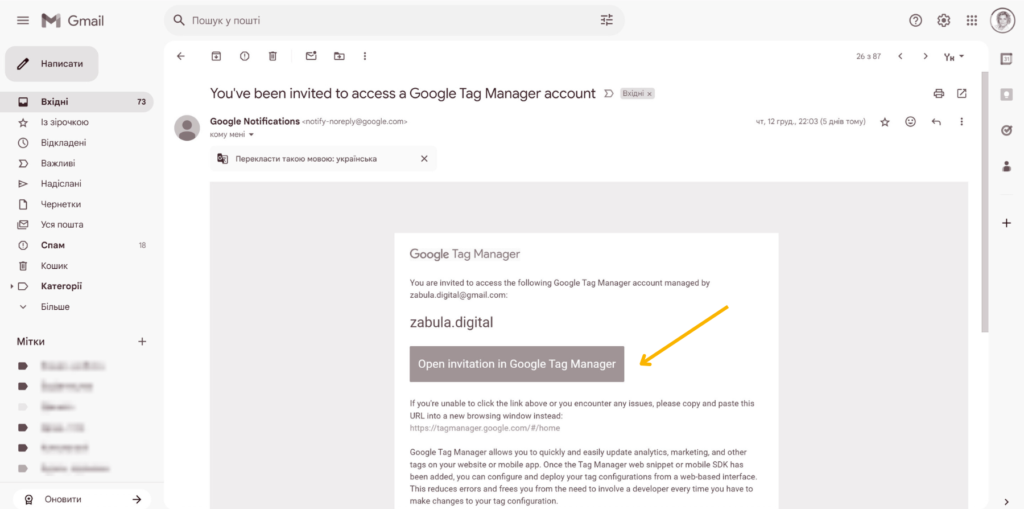Translate email into українська
The height and width of the screenshot is (509, 1024).
pyautogui.click(x=306, y=158)
